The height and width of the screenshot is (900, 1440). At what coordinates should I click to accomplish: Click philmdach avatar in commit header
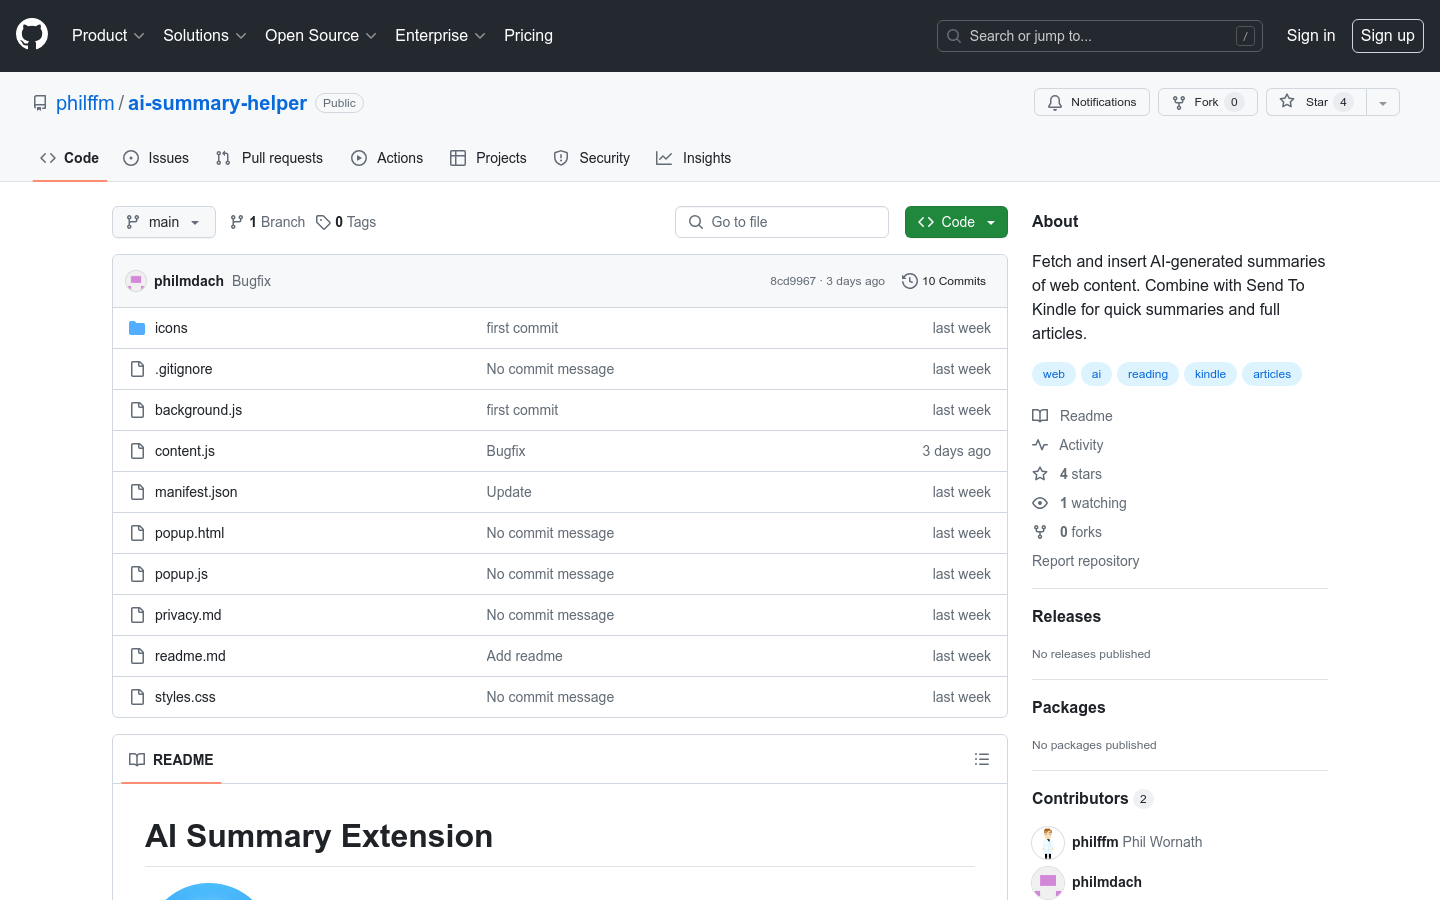pos(136,281)
